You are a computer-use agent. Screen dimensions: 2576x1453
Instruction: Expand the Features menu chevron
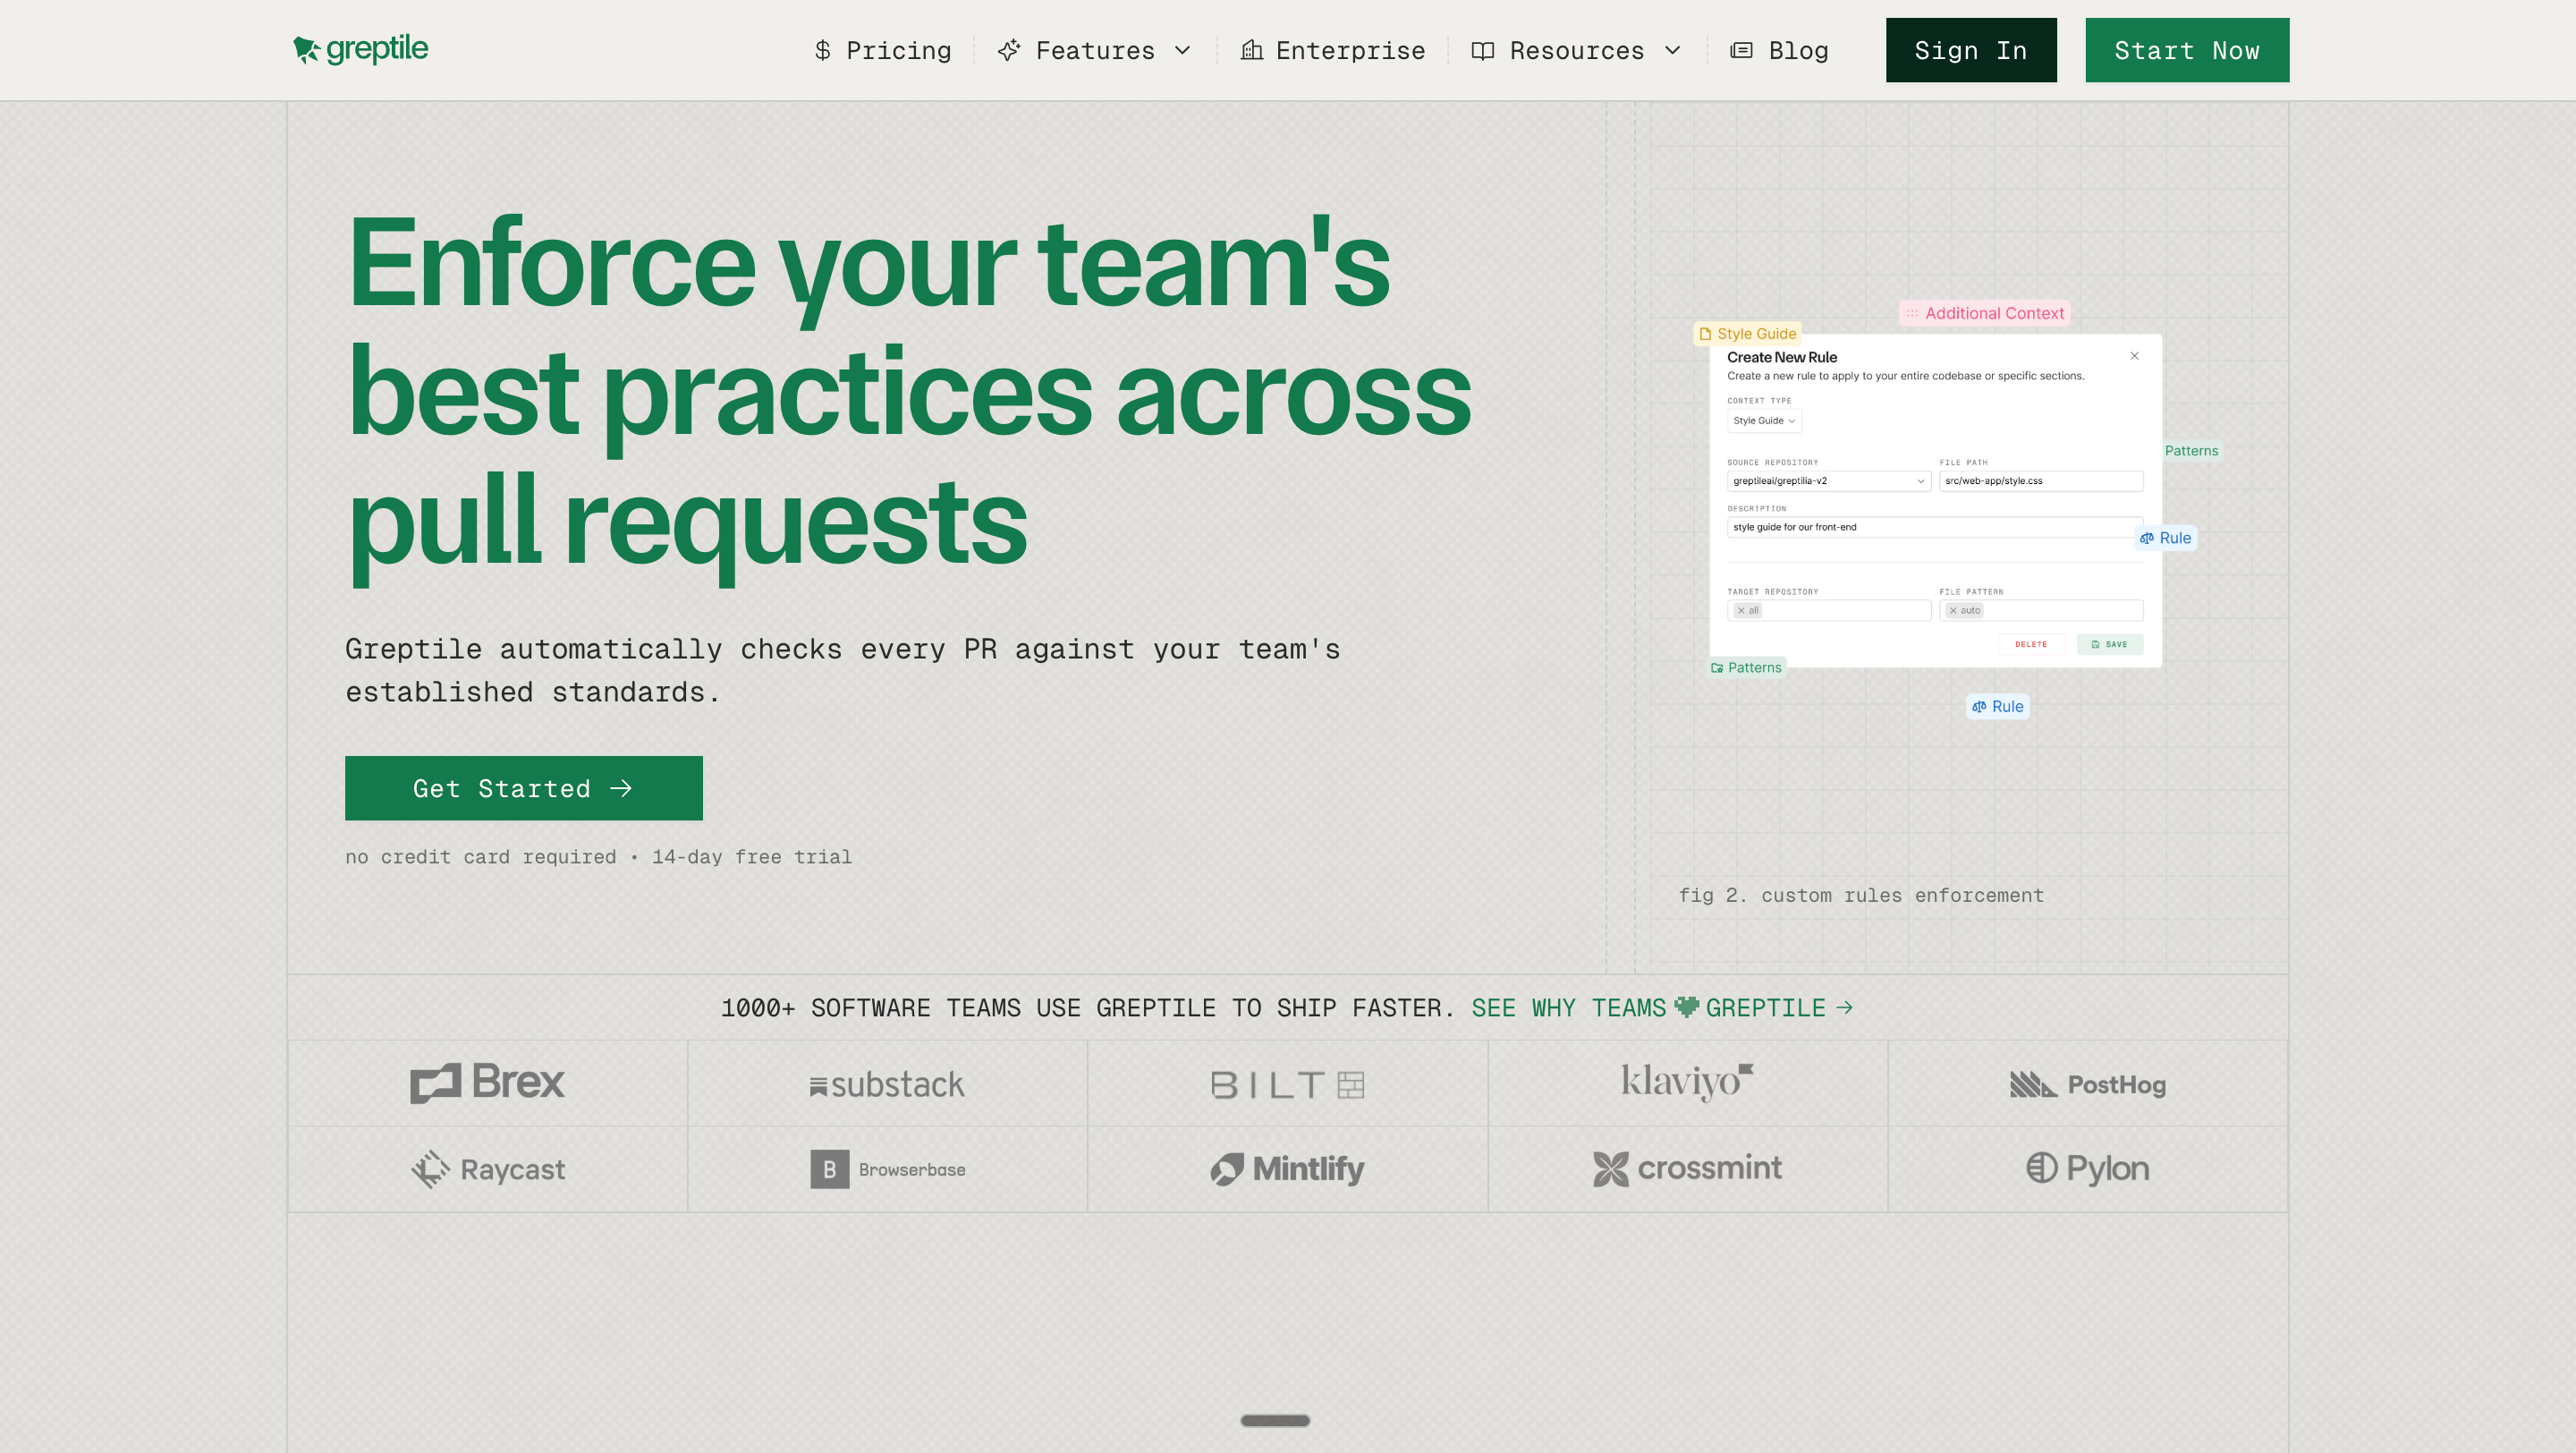1182,50
